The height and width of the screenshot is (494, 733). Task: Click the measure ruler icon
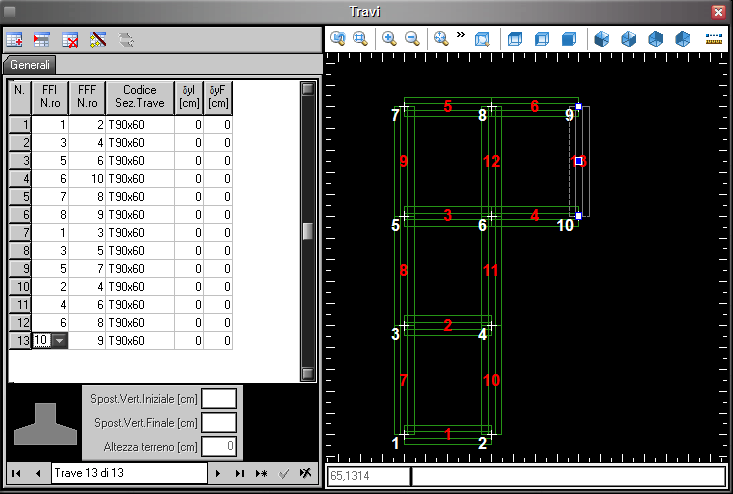tap(714, 39)
